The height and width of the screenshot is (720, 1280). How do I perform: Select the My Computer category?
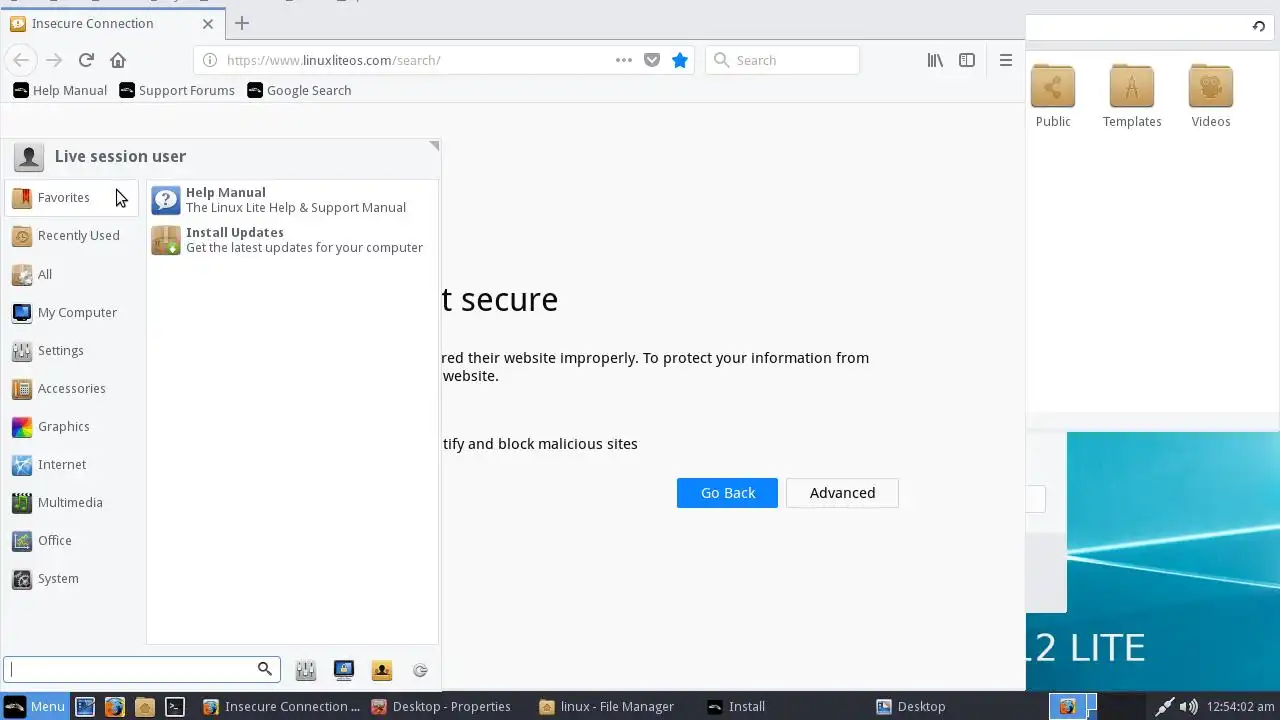tap(72, 312)
